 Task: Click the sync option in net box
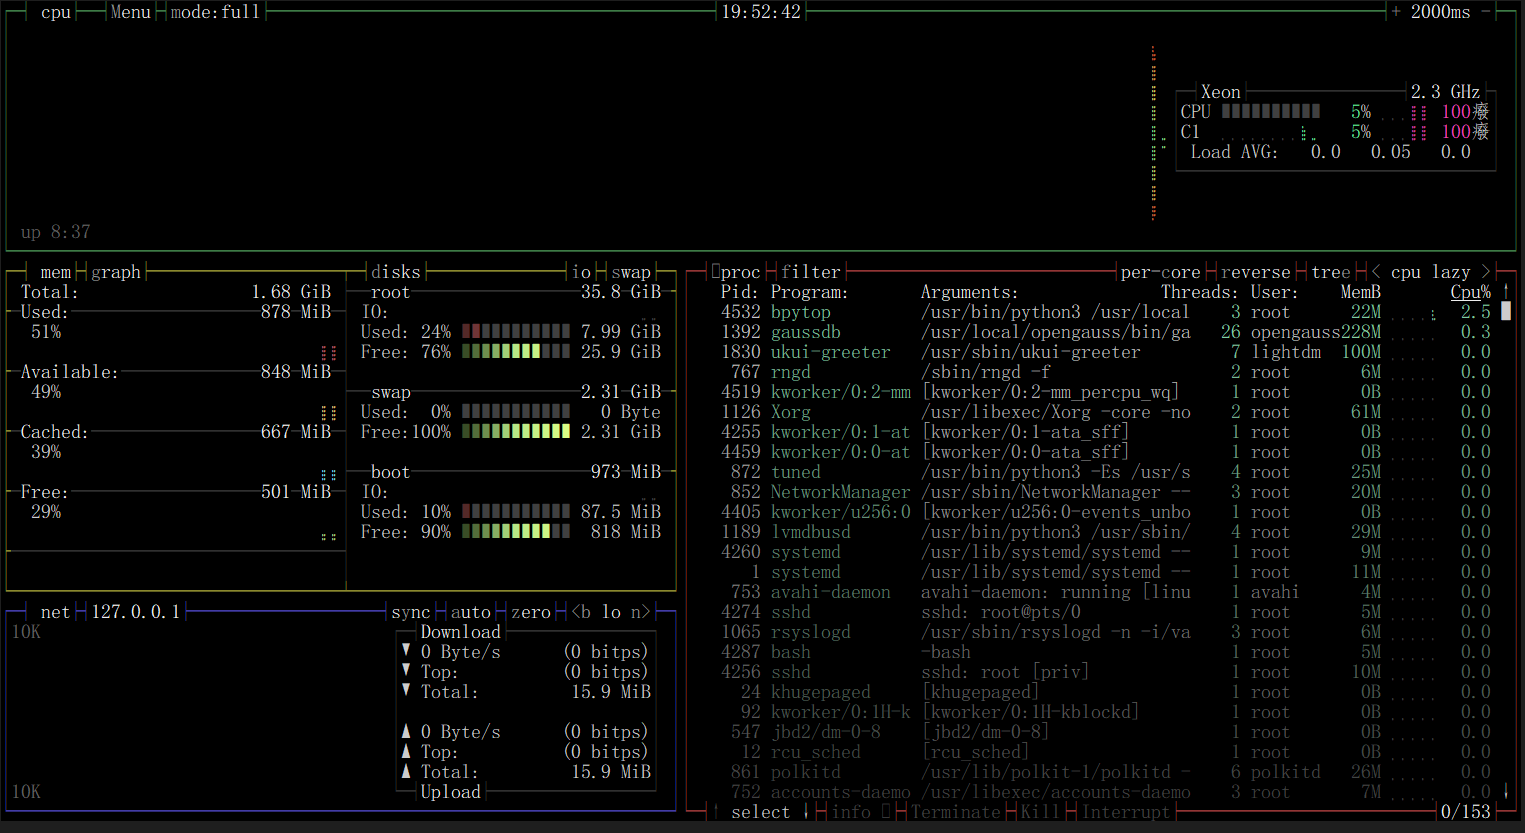[411, 612]
